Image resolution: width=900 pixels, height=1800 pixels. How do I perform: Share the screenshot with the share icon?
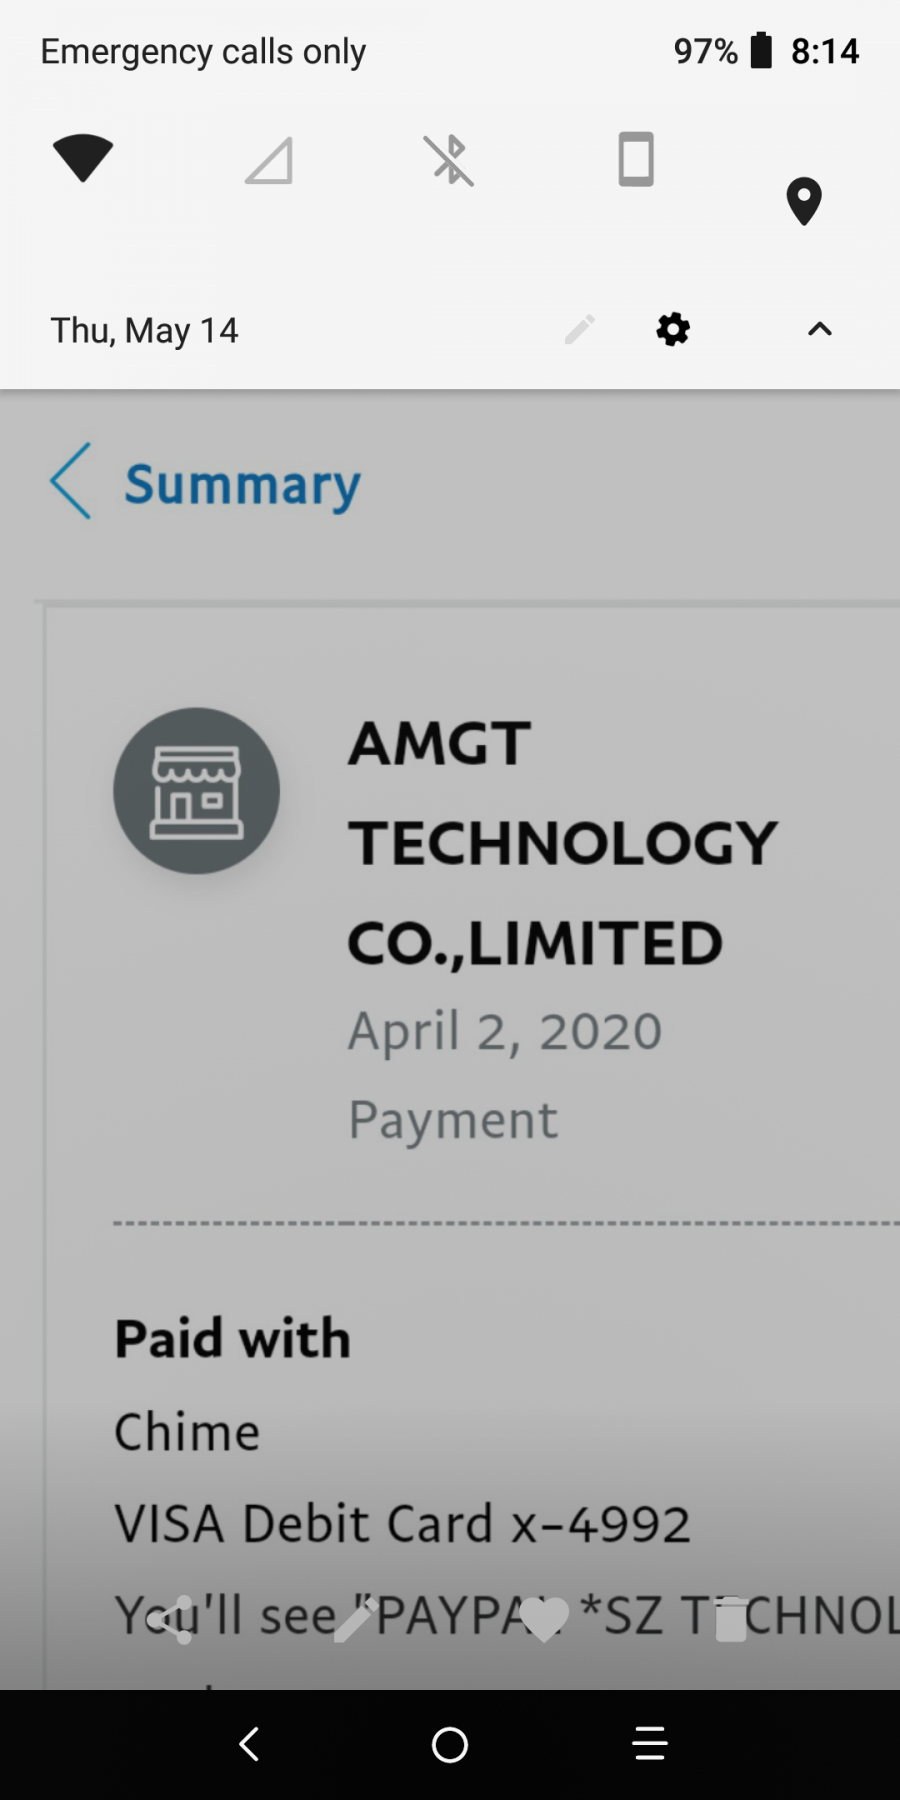tap(171, 1620)
